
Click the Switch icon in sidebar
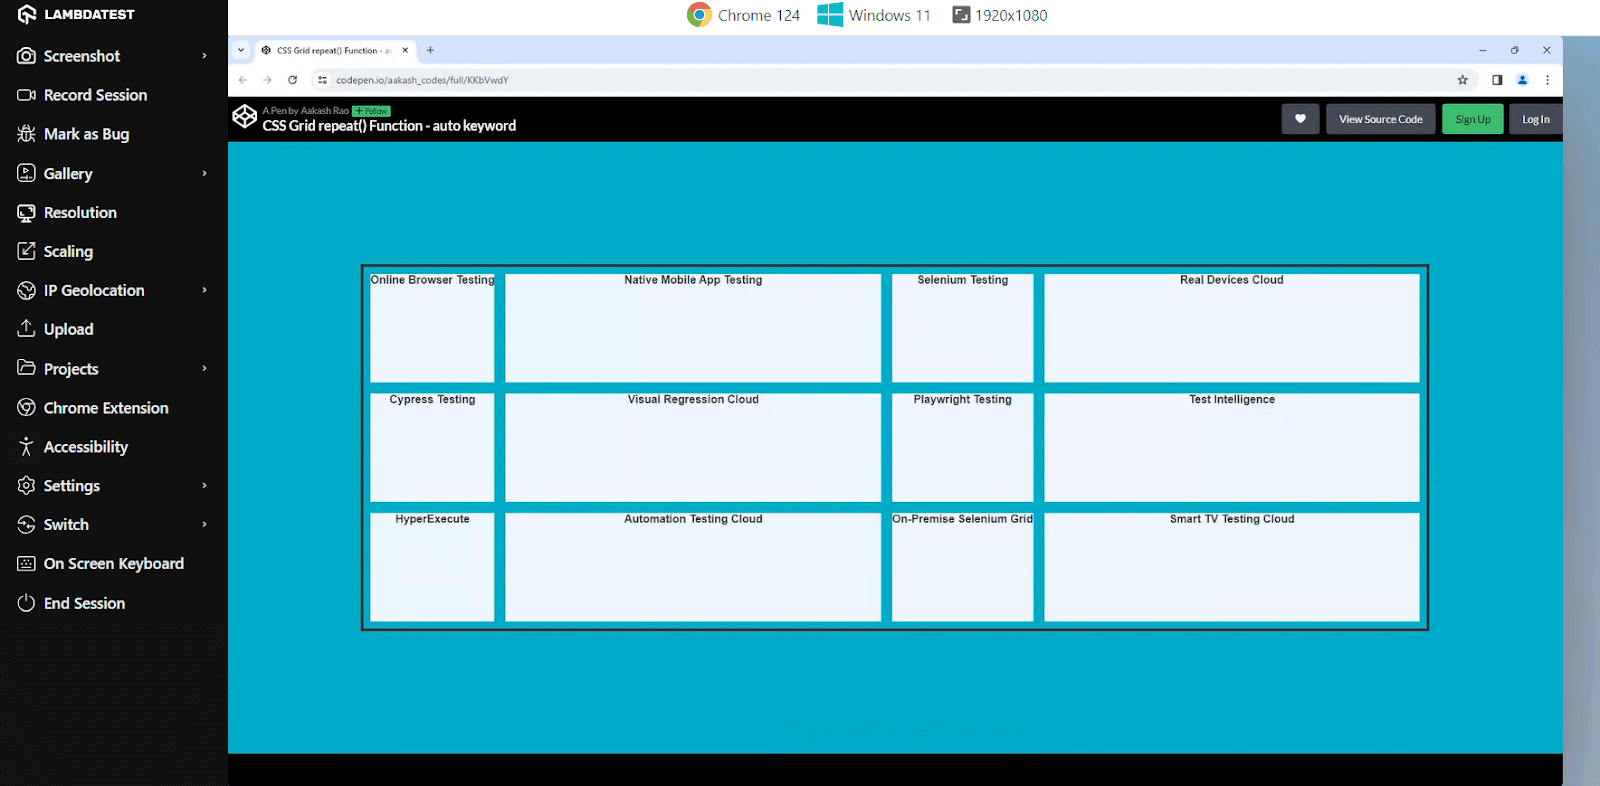pyautogui.click(x=26, y=524)
